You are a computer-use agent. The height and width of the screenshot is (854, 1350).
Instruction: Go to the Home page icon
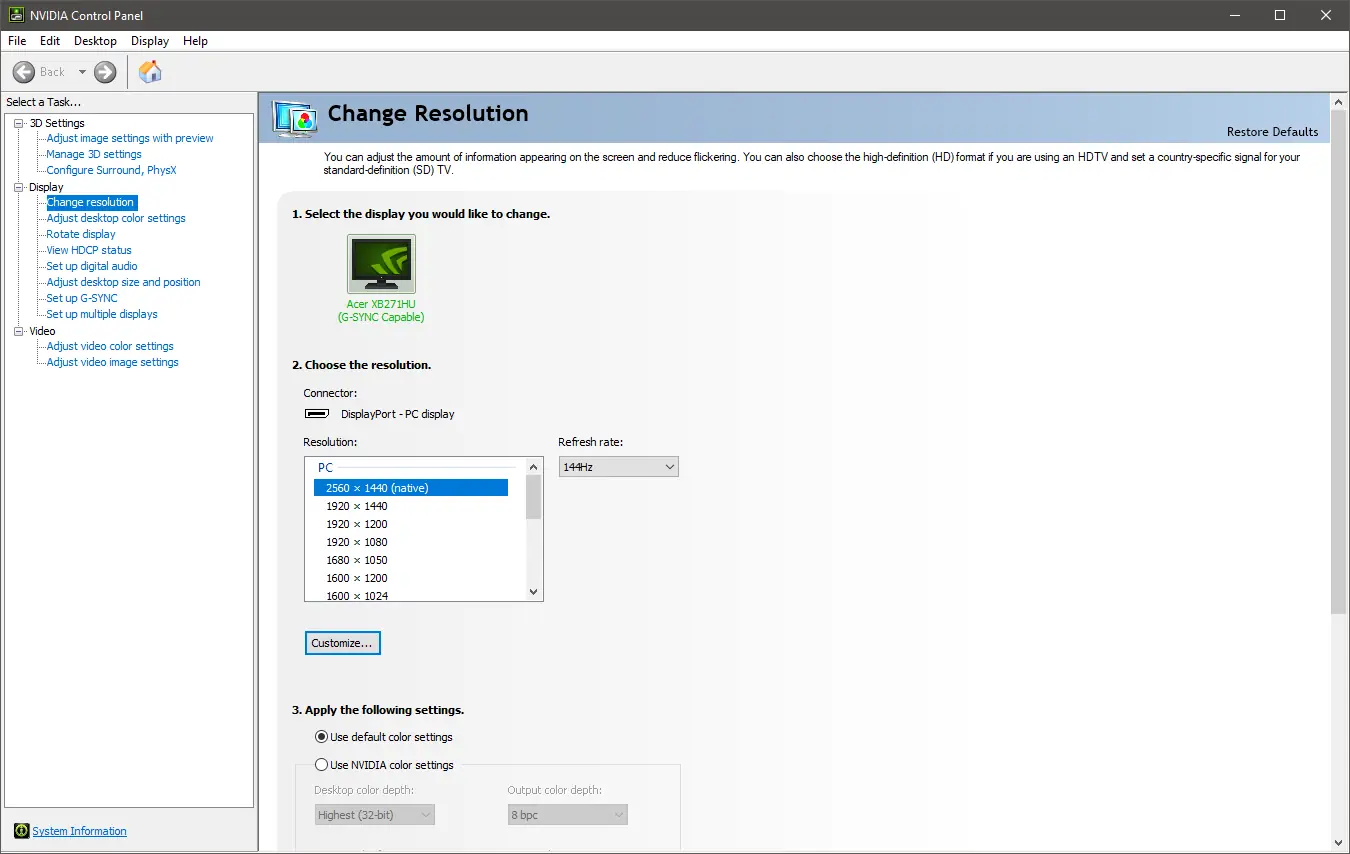150,72
